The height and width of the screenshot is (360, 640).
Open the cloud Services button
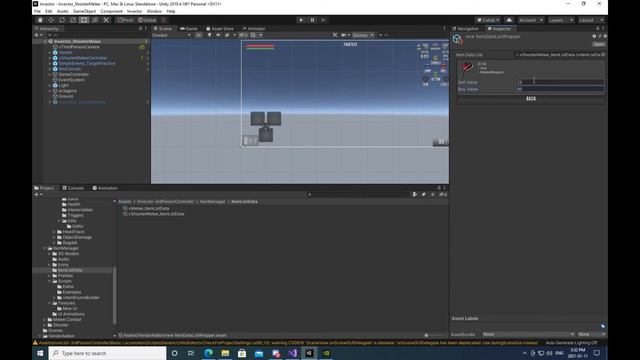(509, 20)
